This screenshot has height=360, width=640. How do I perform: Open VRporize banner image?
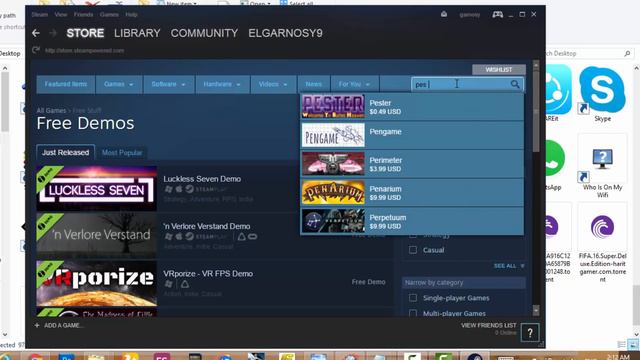pyautogui.click(x=97, y=283)
